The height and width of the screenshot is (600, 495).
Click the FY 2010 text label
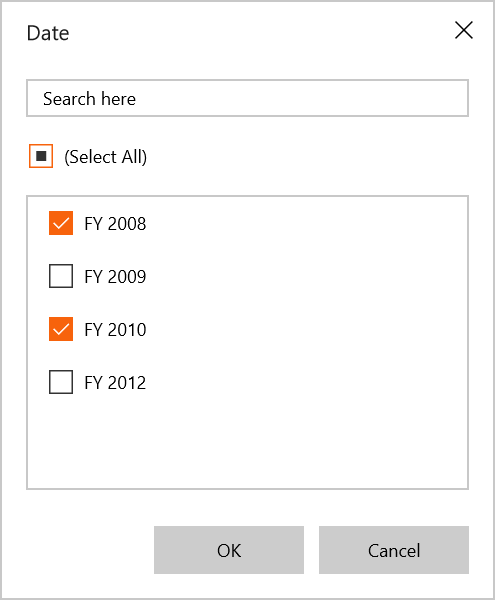tap(115, 330)
